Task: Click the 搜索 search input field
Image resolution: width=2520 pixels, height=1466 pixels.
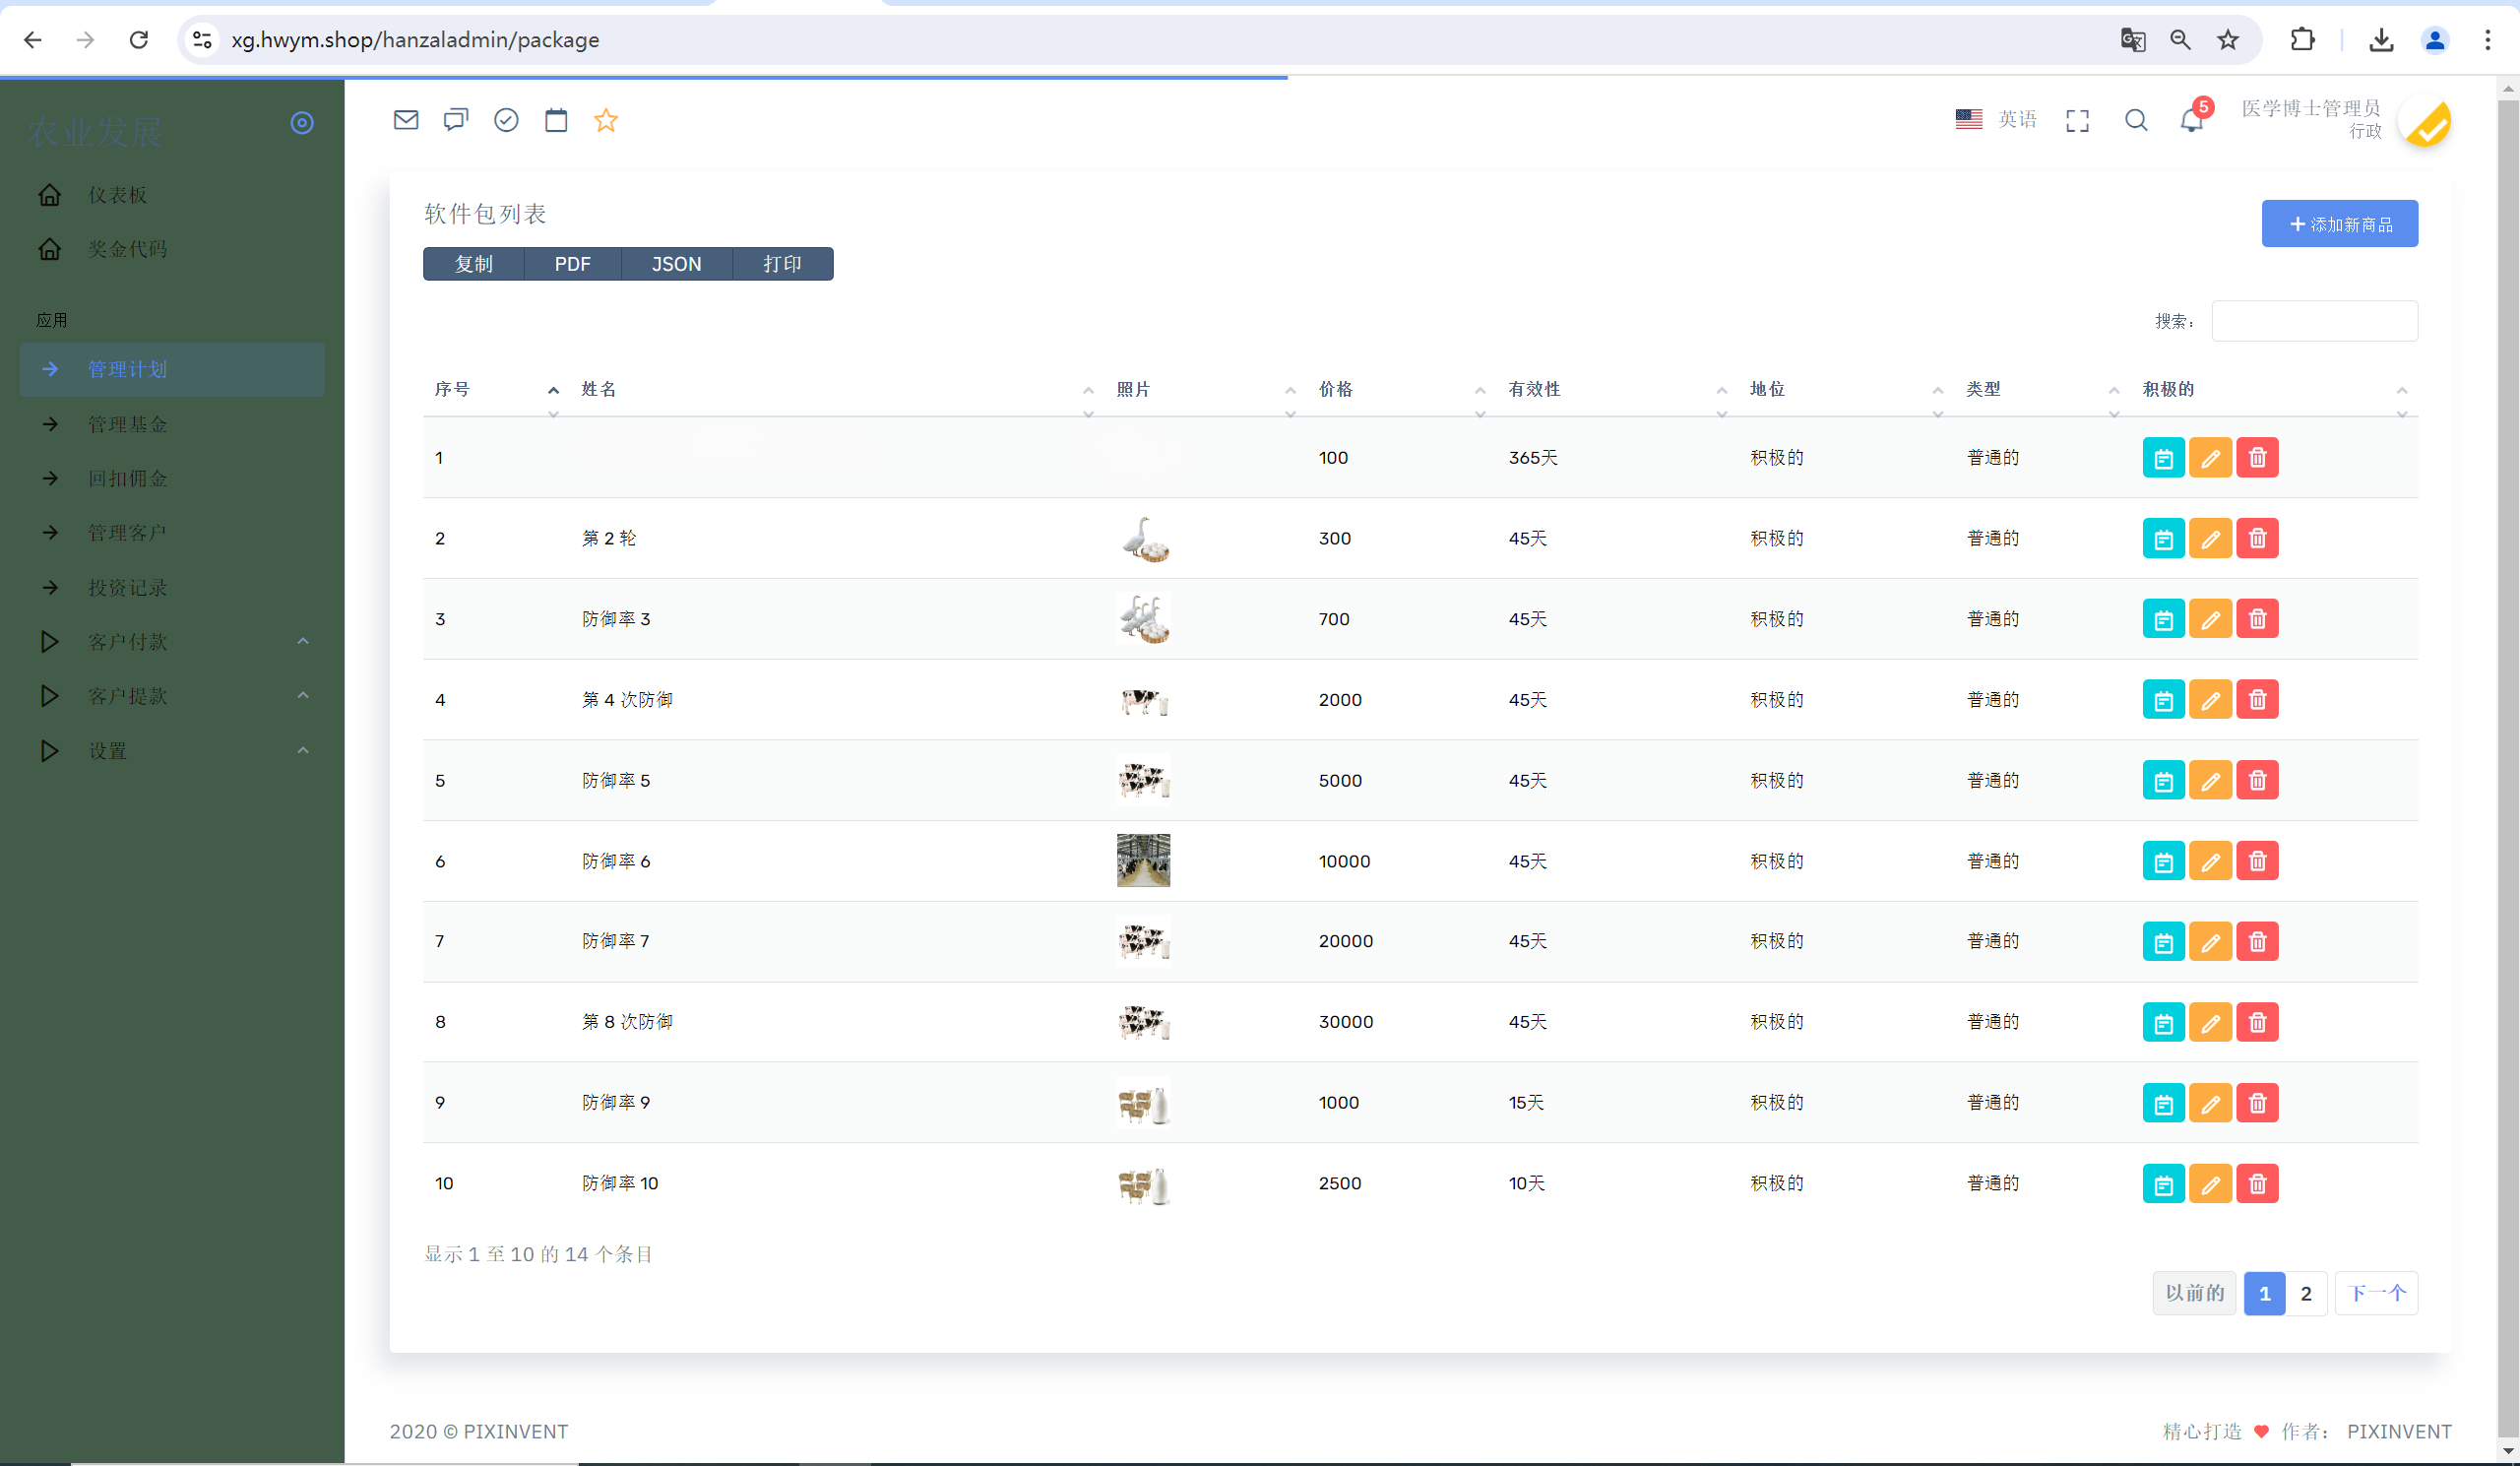Action: tap(2314, 321)
